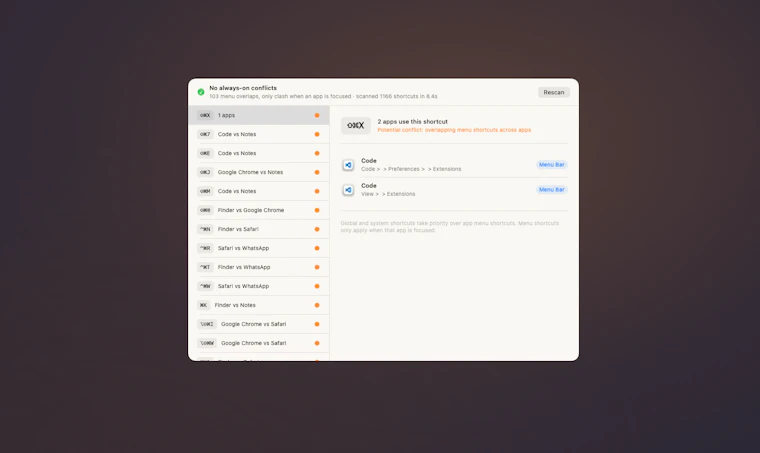Click the Rescan button
760x453 pixels.
554,92
